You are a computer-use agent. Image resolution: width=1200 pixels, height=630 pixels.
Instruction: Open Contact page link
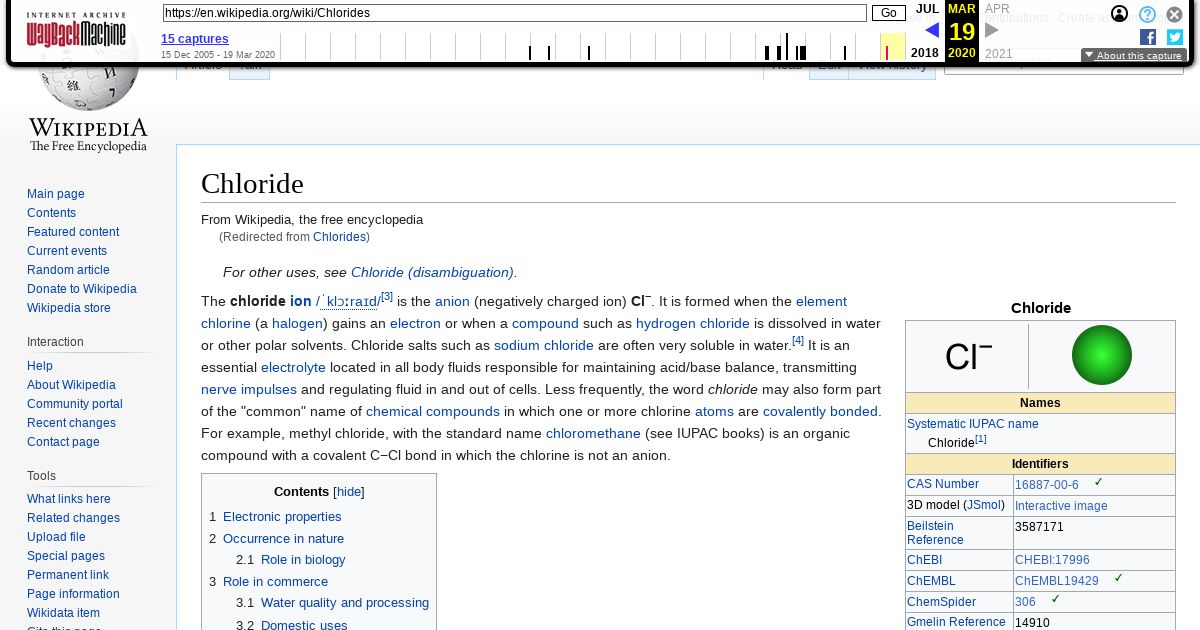(x=63, y=442)
